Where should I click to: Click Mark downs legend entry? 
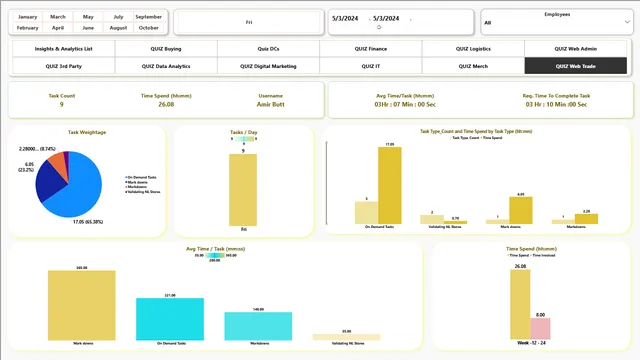136,182
